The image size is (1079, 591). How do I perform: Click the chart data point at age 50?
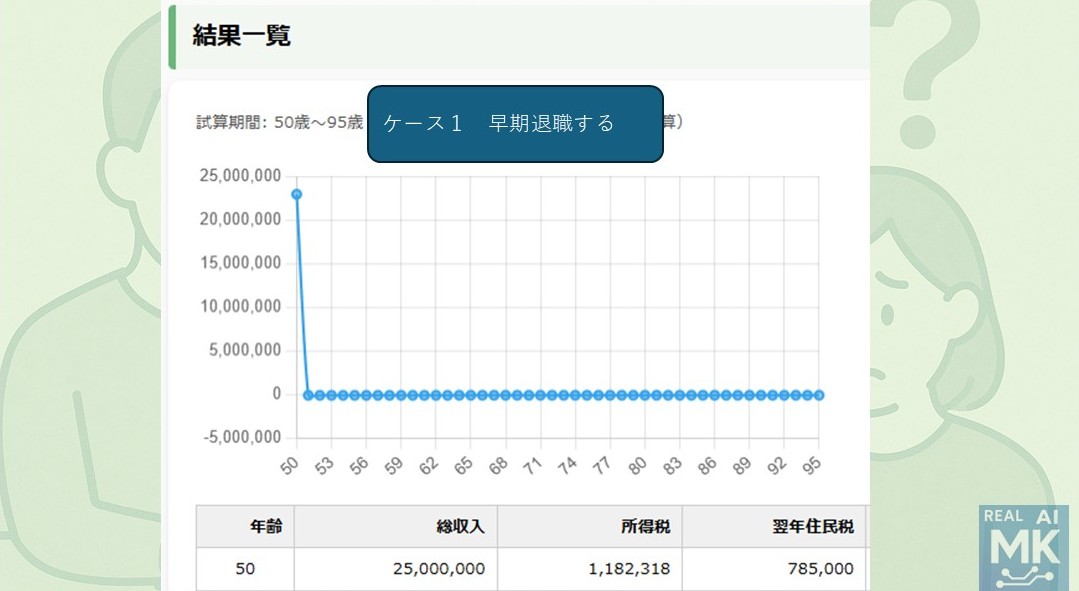pyautogui.click(x=297, y=194)
